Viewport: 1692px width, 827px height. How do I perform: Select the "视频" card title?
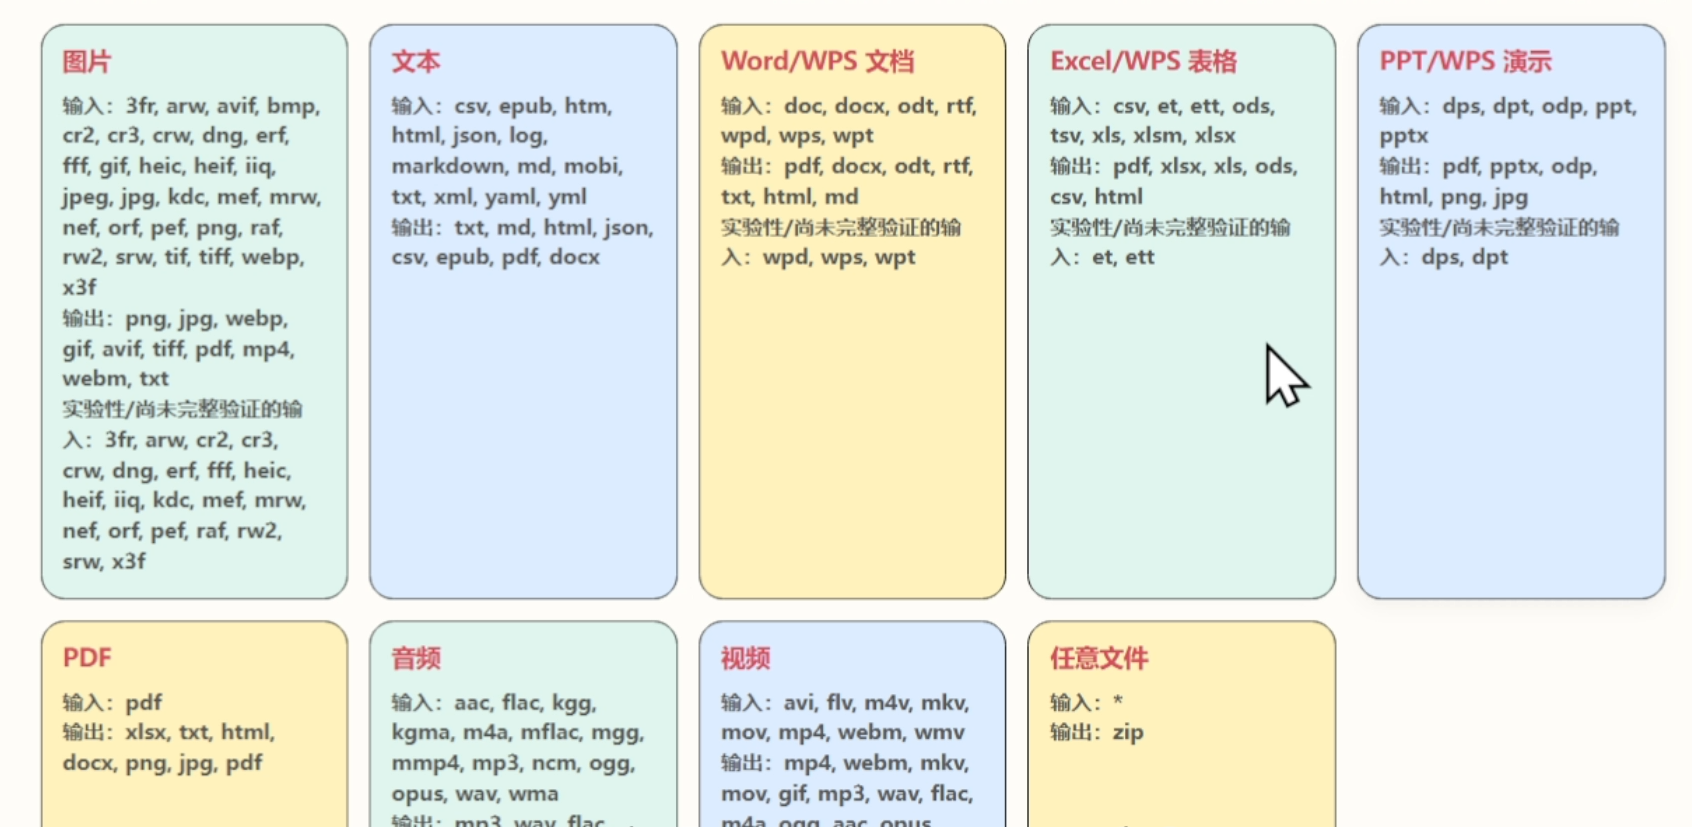[x=746, y=658]
